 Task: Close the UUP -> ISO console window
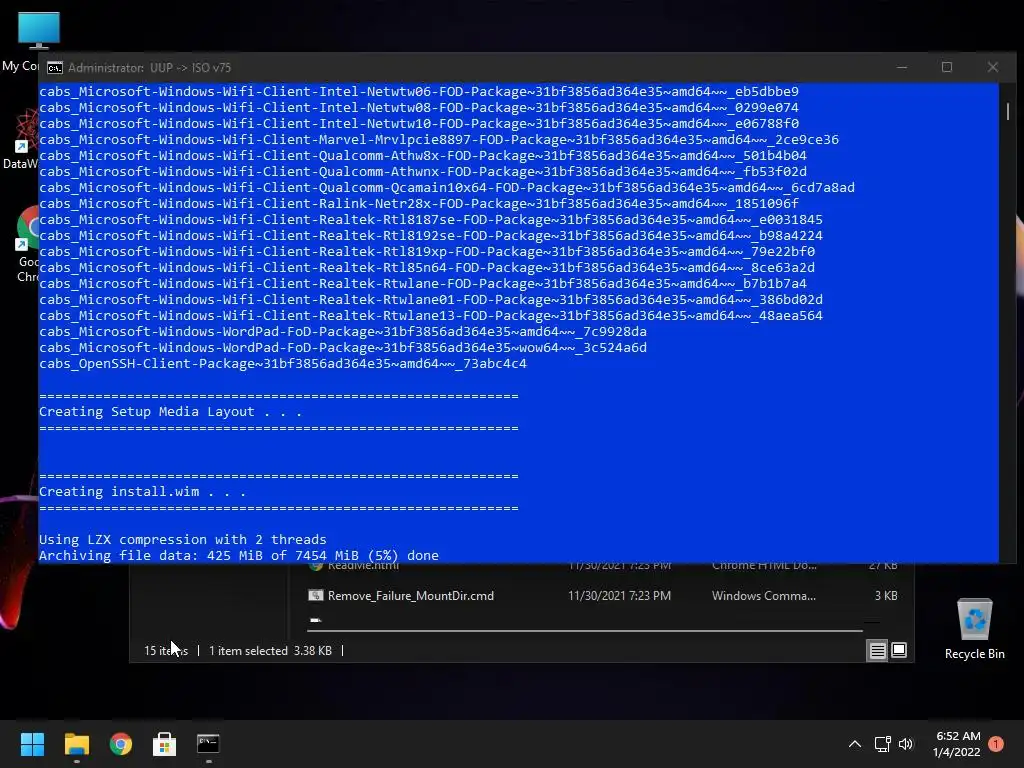pos(993,67)
